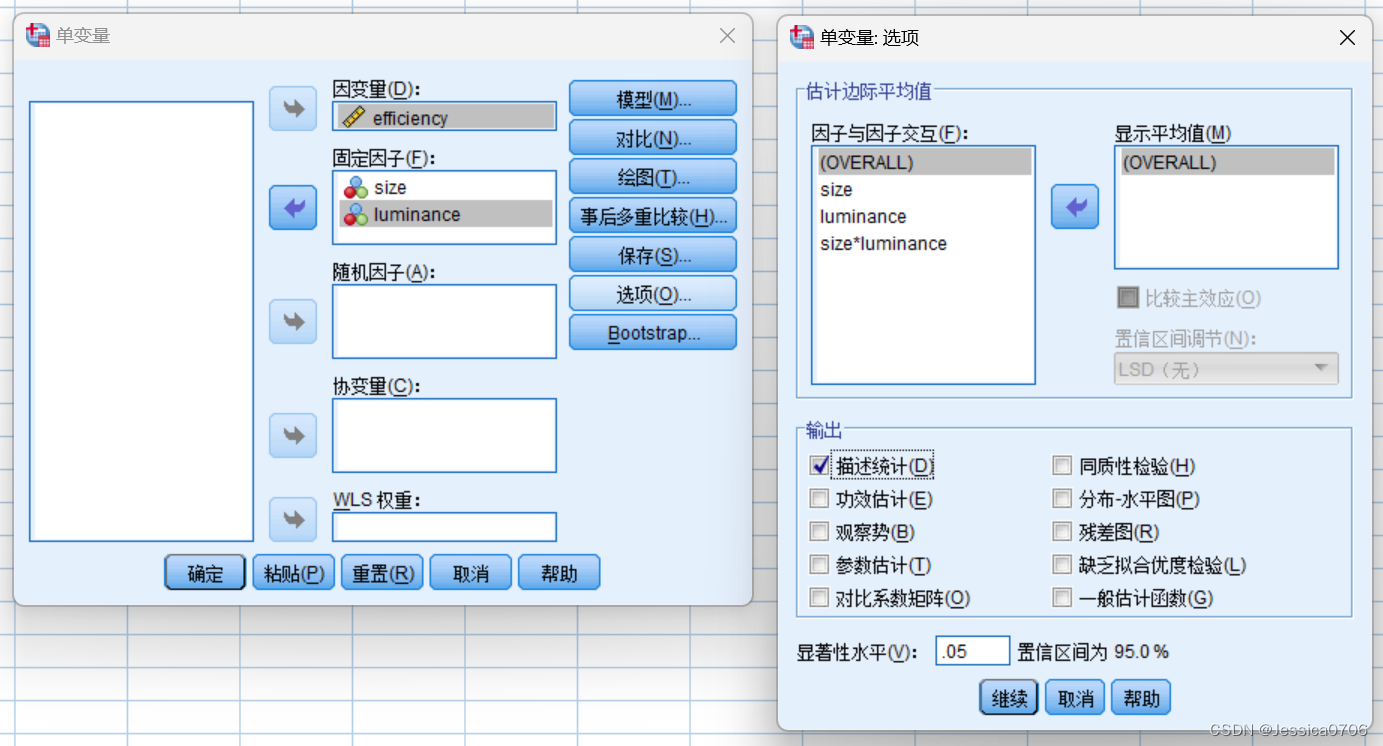Click the SPSS icon in 单变量 title bar
1383x746 pixels.
(37, 35)
